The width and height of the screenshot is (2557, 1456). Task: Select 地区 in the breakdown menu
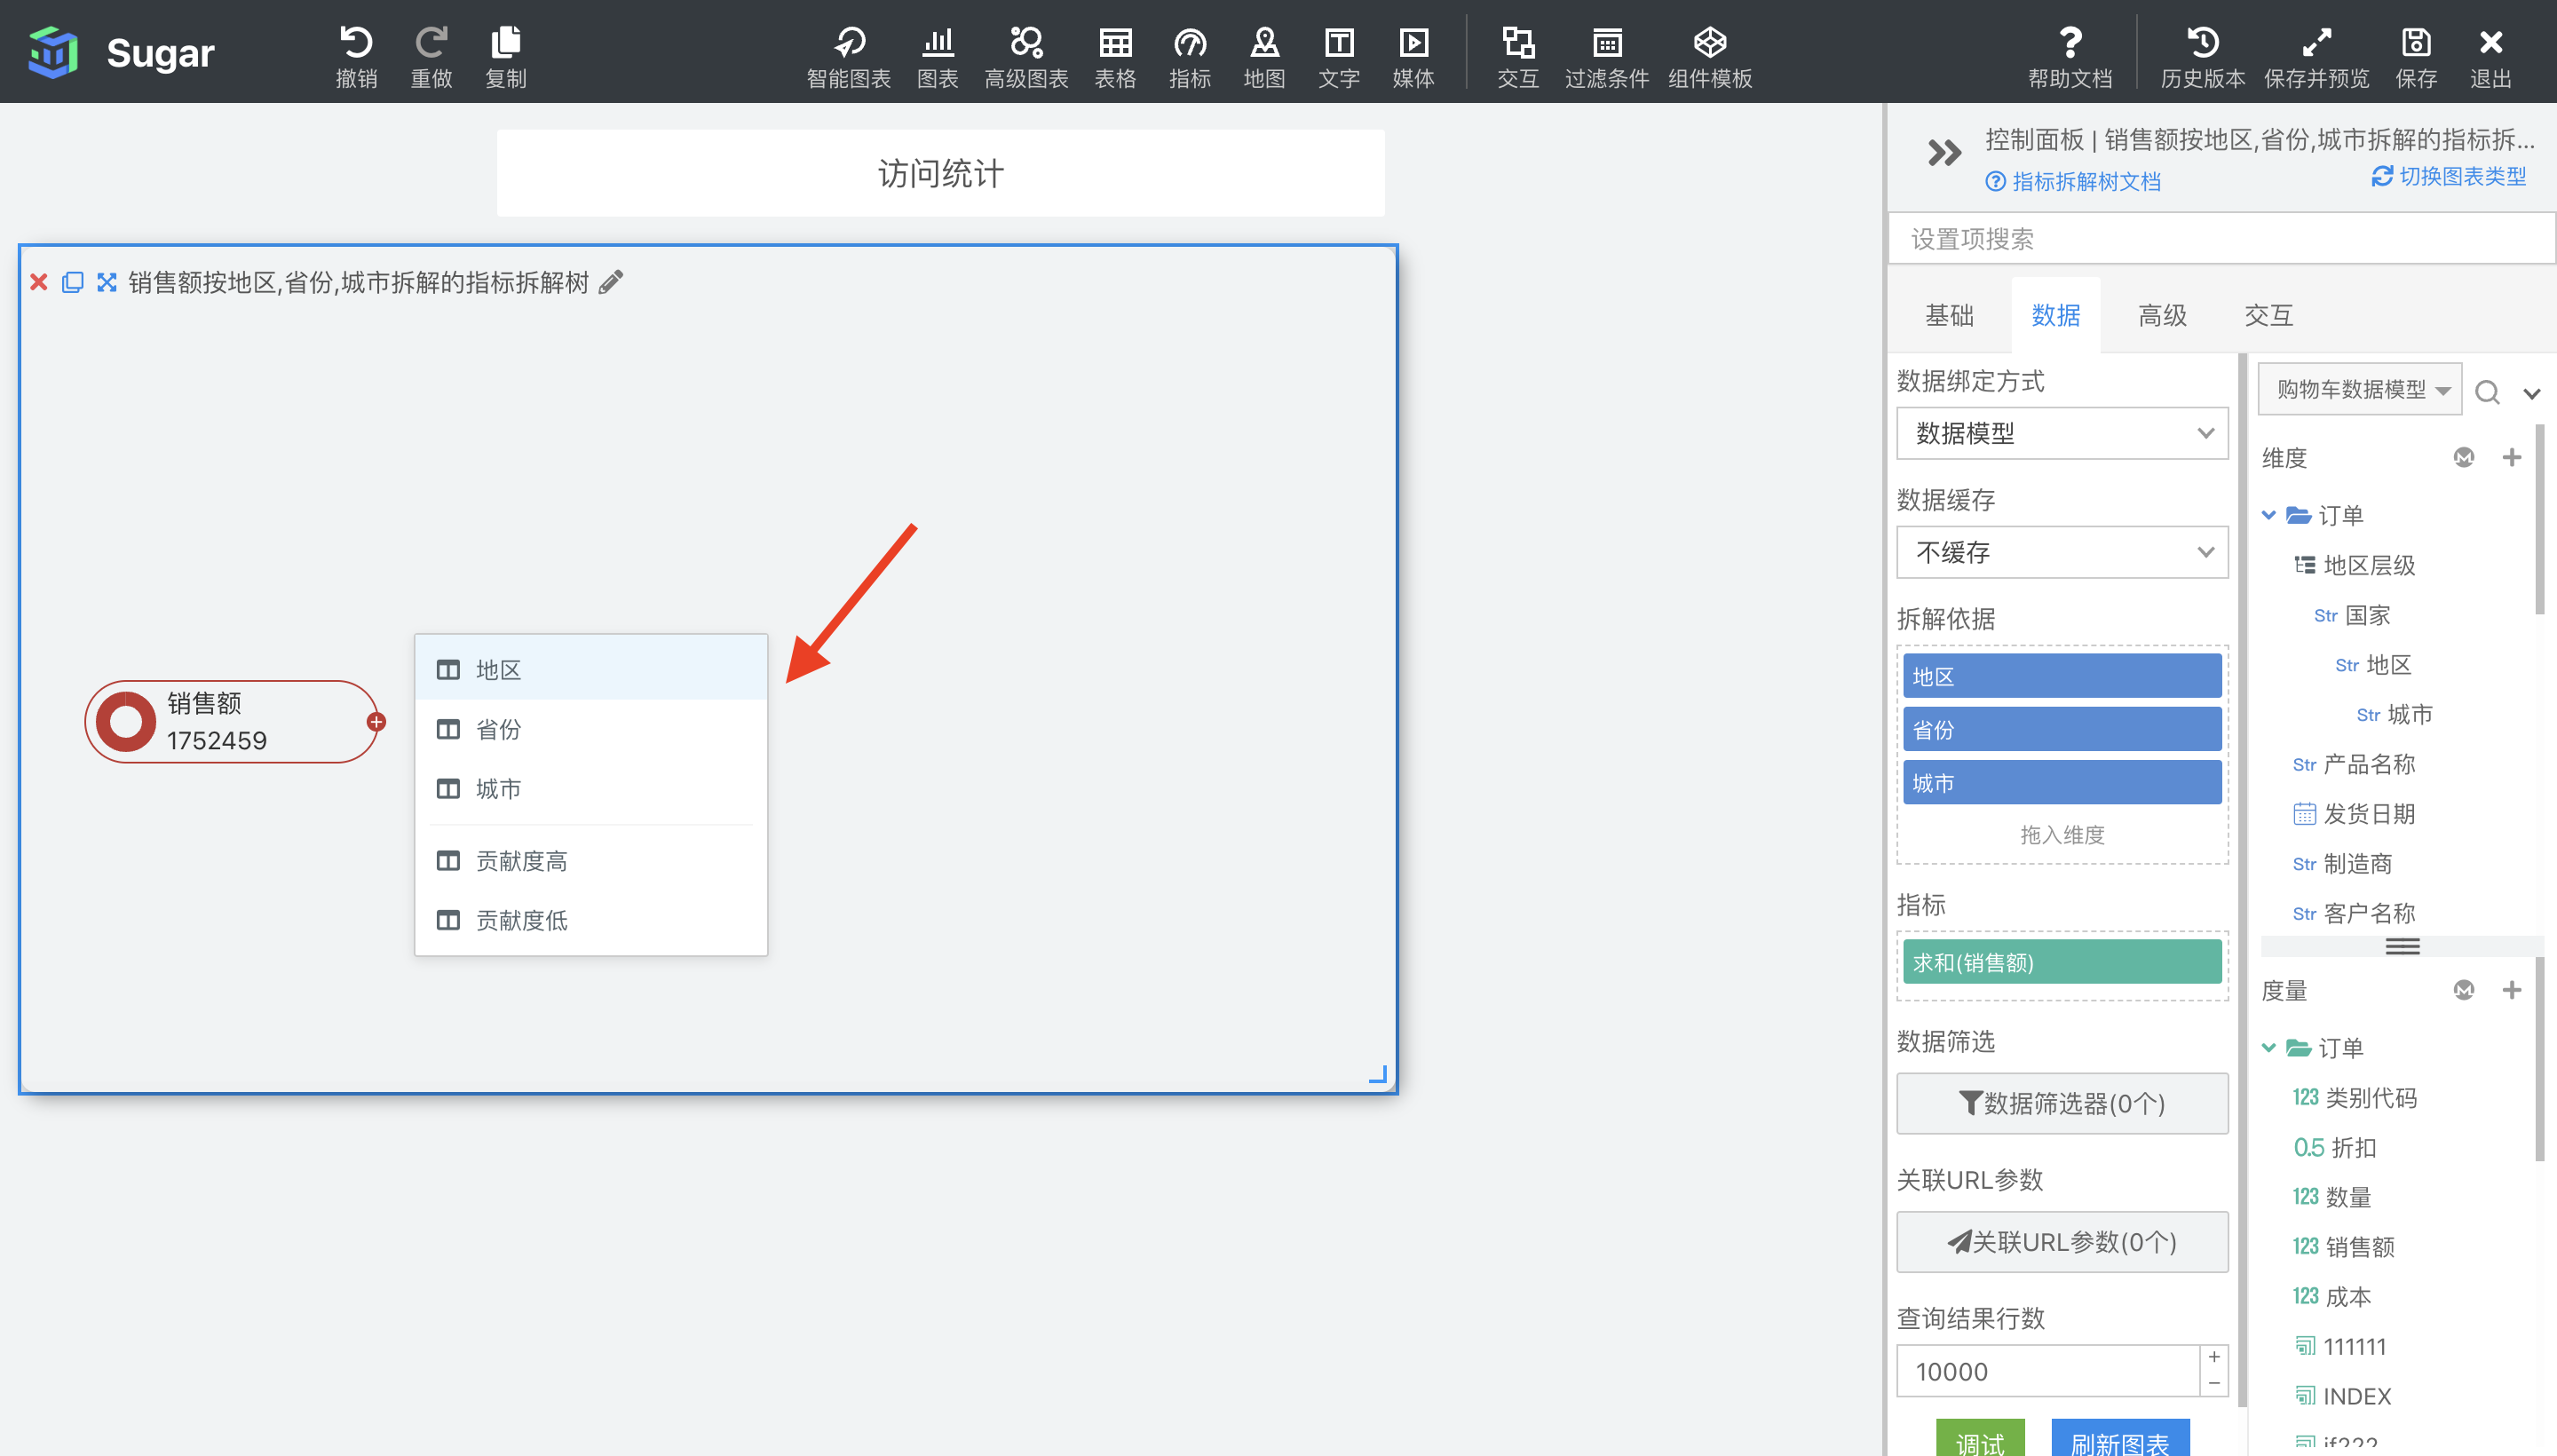click(x=591, y=669)
